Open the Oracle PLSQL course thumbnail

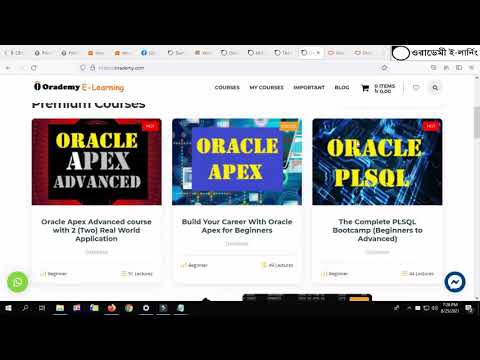coord(377,162)
